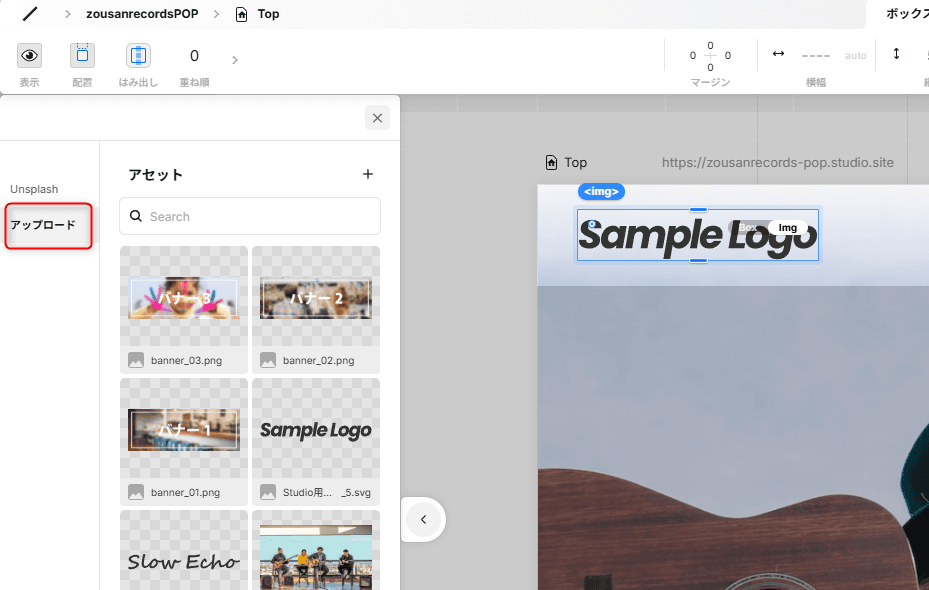Choose the banner_01.png asset
Screen dimensions: 929x590
pyautogui.click(x=184, y=429)
